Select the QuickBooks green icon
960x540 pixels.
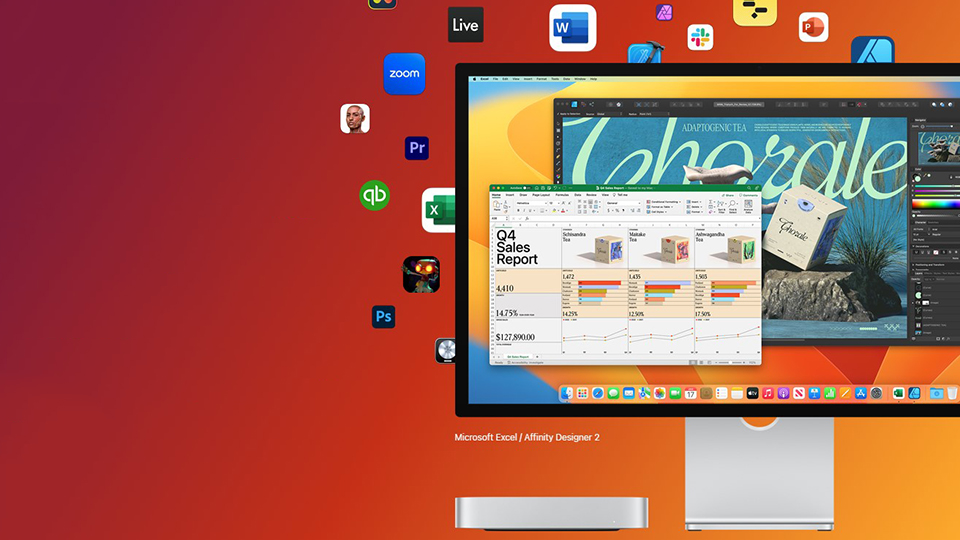tap(374, 195)
